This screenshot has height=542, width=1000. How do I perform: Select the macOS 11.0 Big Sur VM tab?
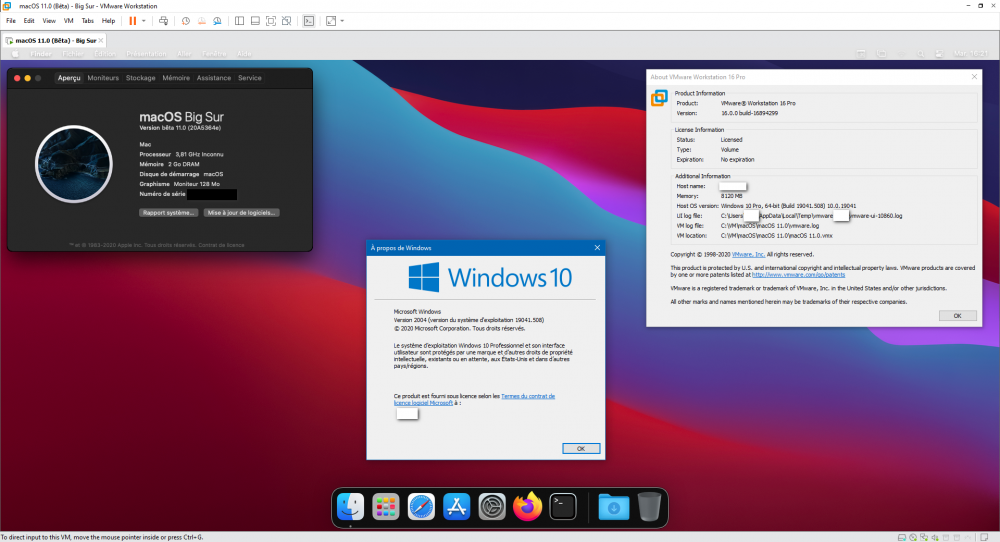(x=55, y=40)
